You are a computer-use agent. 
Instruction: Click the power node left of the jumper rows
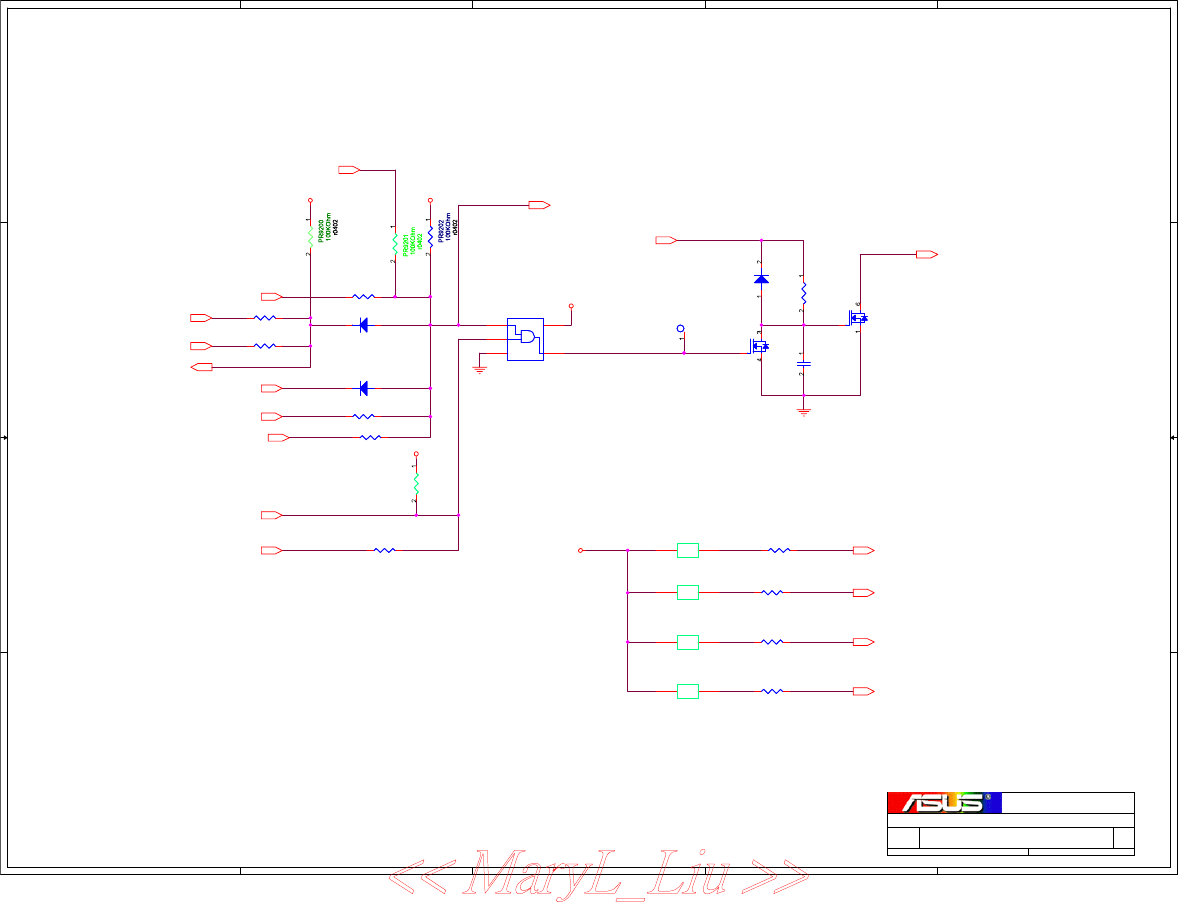[580, 551]
